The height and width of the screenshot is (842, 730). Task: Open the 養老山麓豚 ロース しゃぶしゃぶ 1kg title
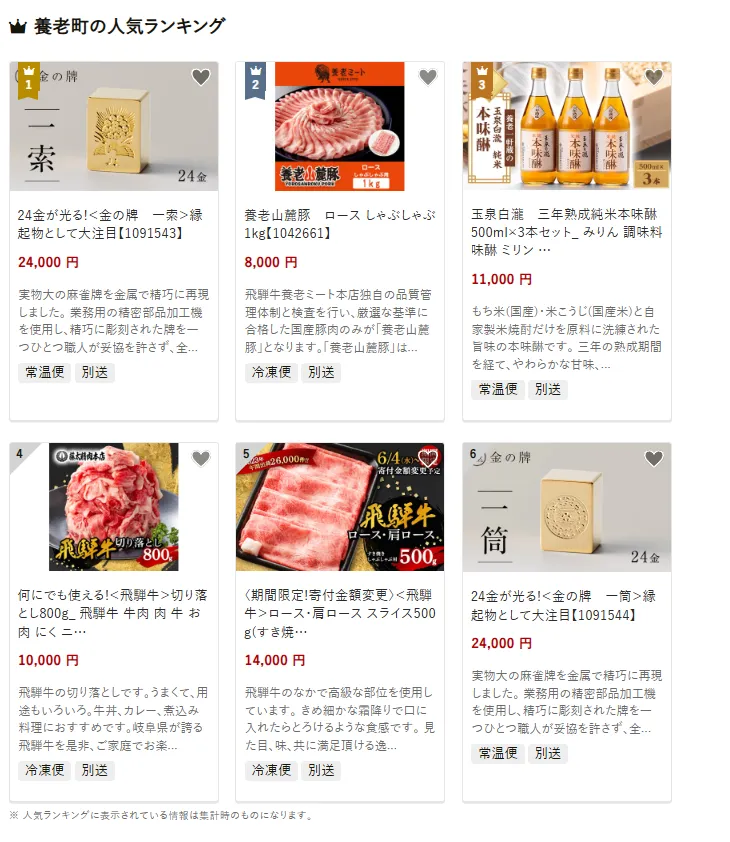click(339, 224)
